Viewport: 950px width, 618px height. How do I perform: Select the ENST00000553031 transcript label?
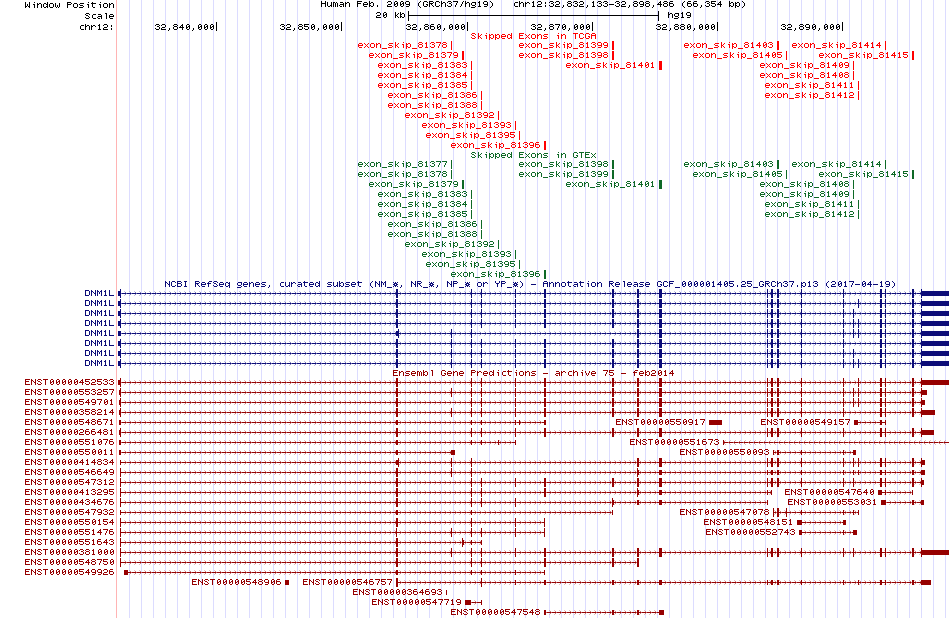832,502
